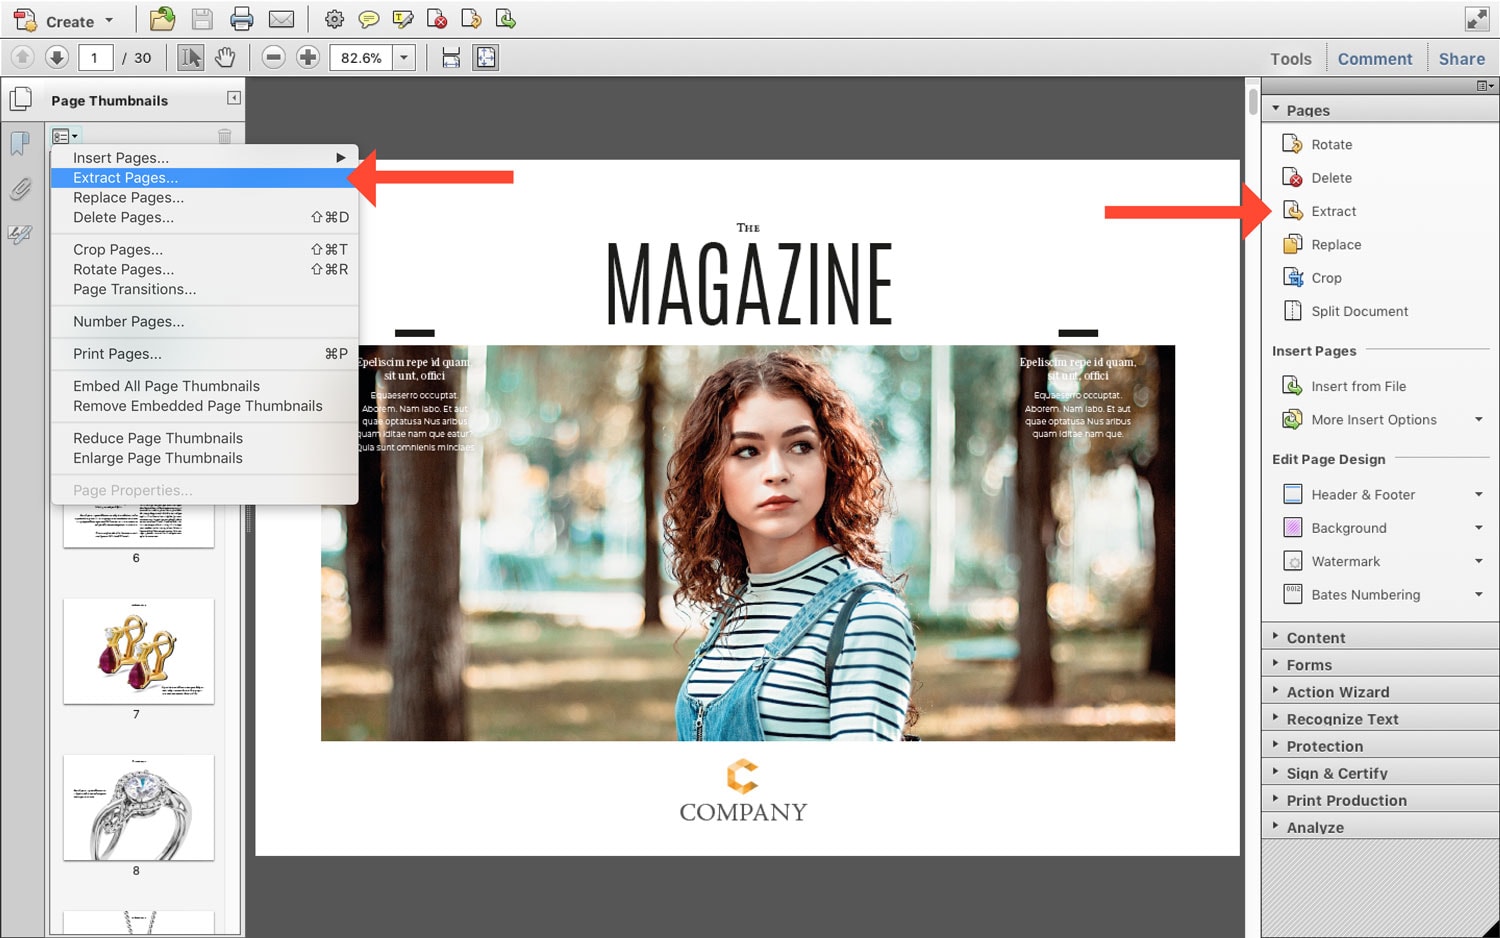Select the page 7 thumbnail

click(137, 652)
